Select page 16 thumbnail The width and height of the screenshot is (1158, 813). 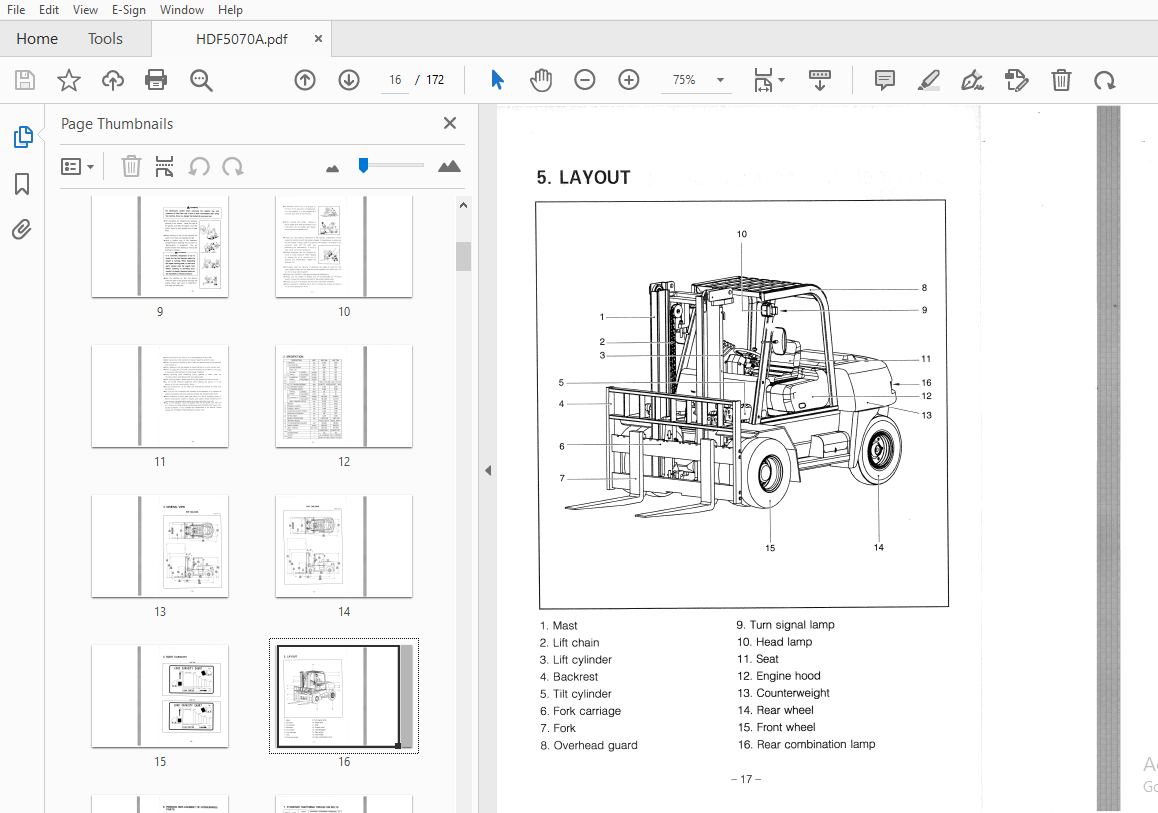tap(343, 696)
